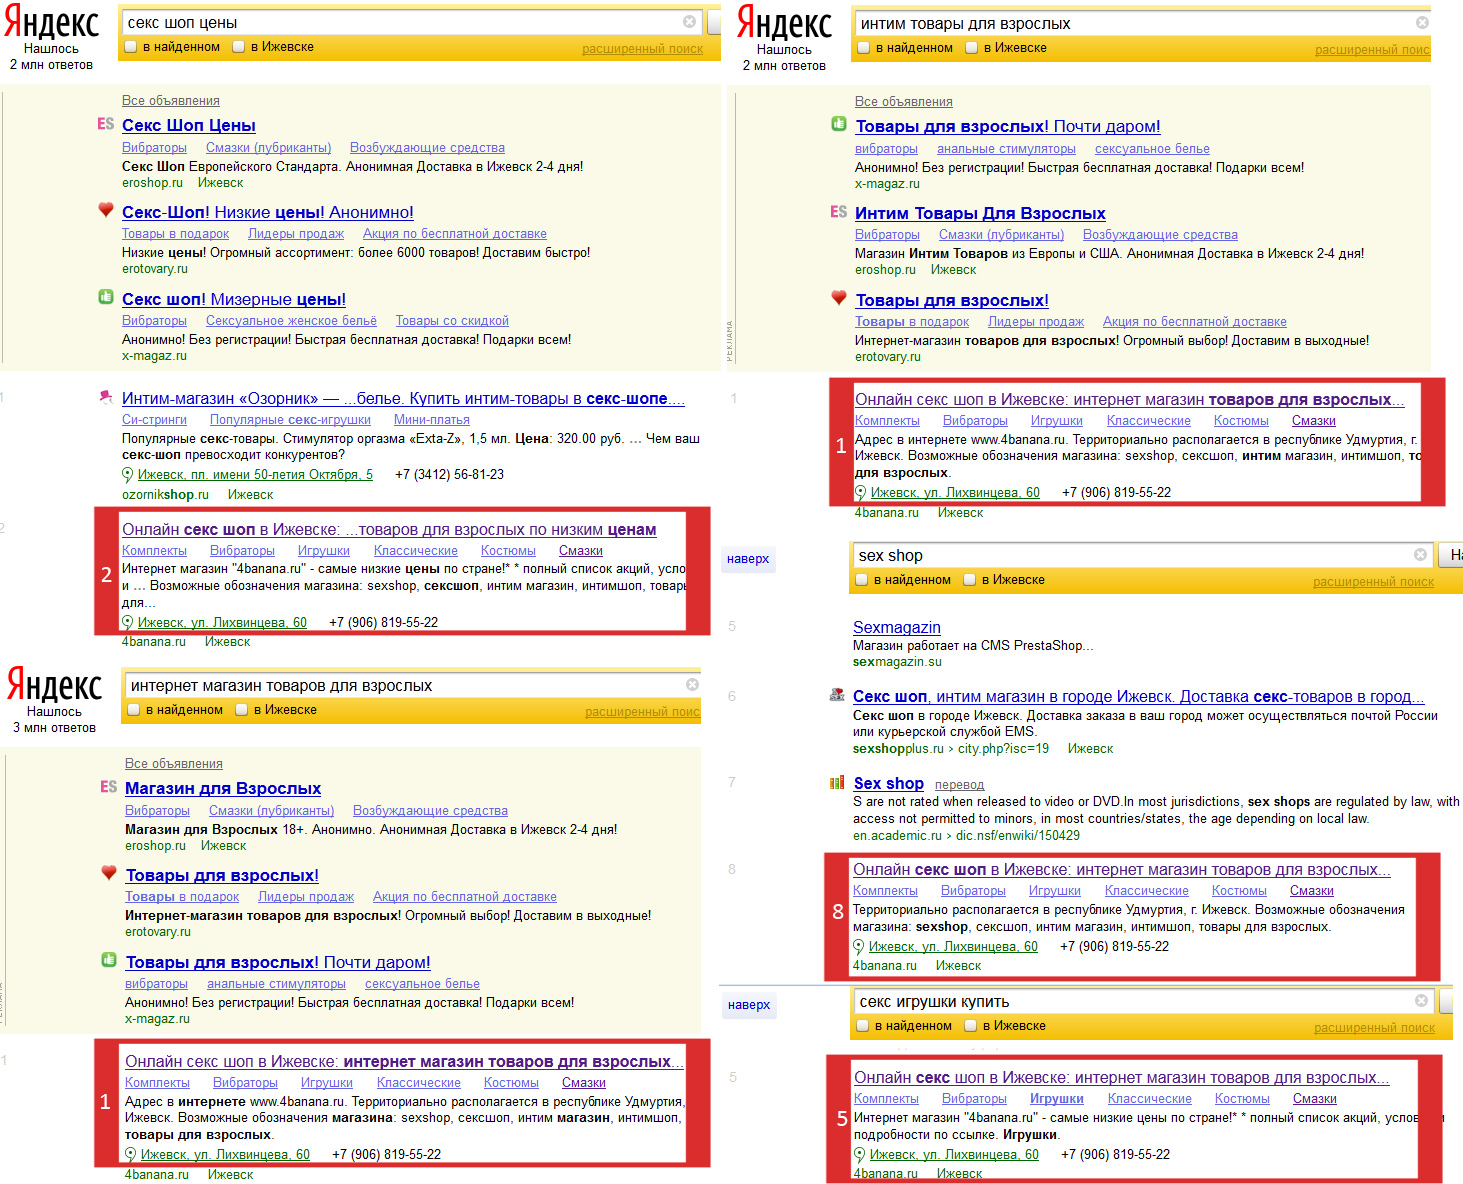Clear the 'интернет магазин товаров для взрослых' search field
1463x1184 pixels.
pos(692,684)
